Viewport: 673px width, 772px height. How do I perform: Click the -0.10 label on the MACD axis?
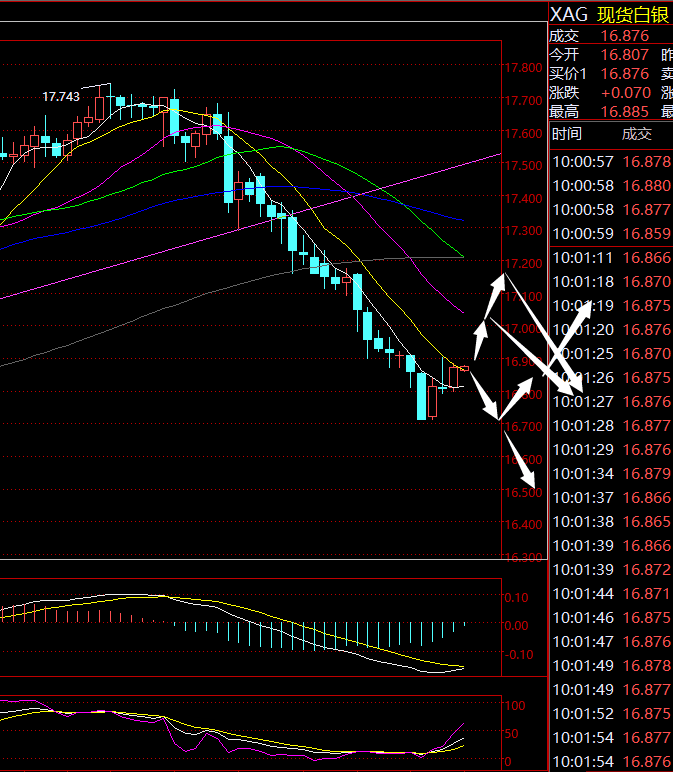519,655
